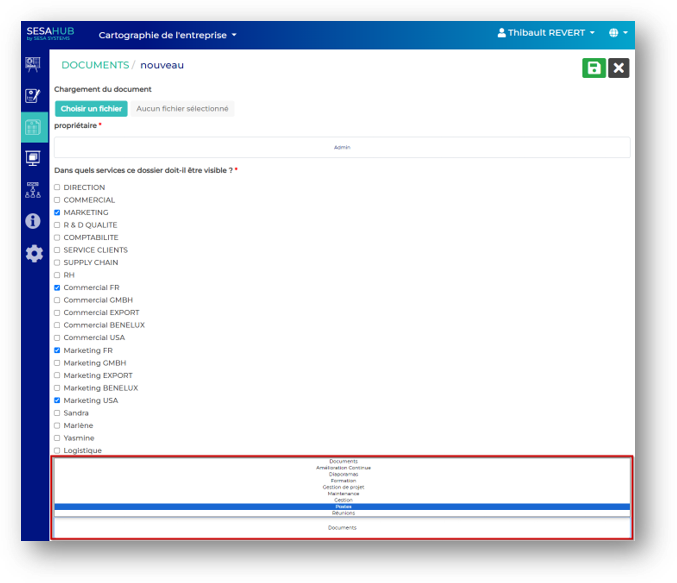Click the info circle sidebar icon

(33, 221)
